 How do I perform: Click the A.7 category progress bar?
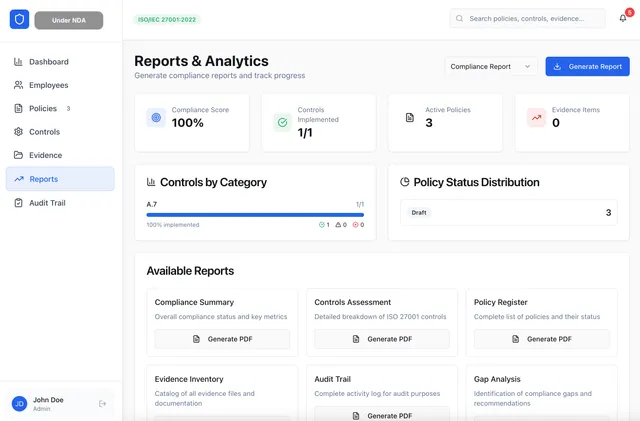255,214
